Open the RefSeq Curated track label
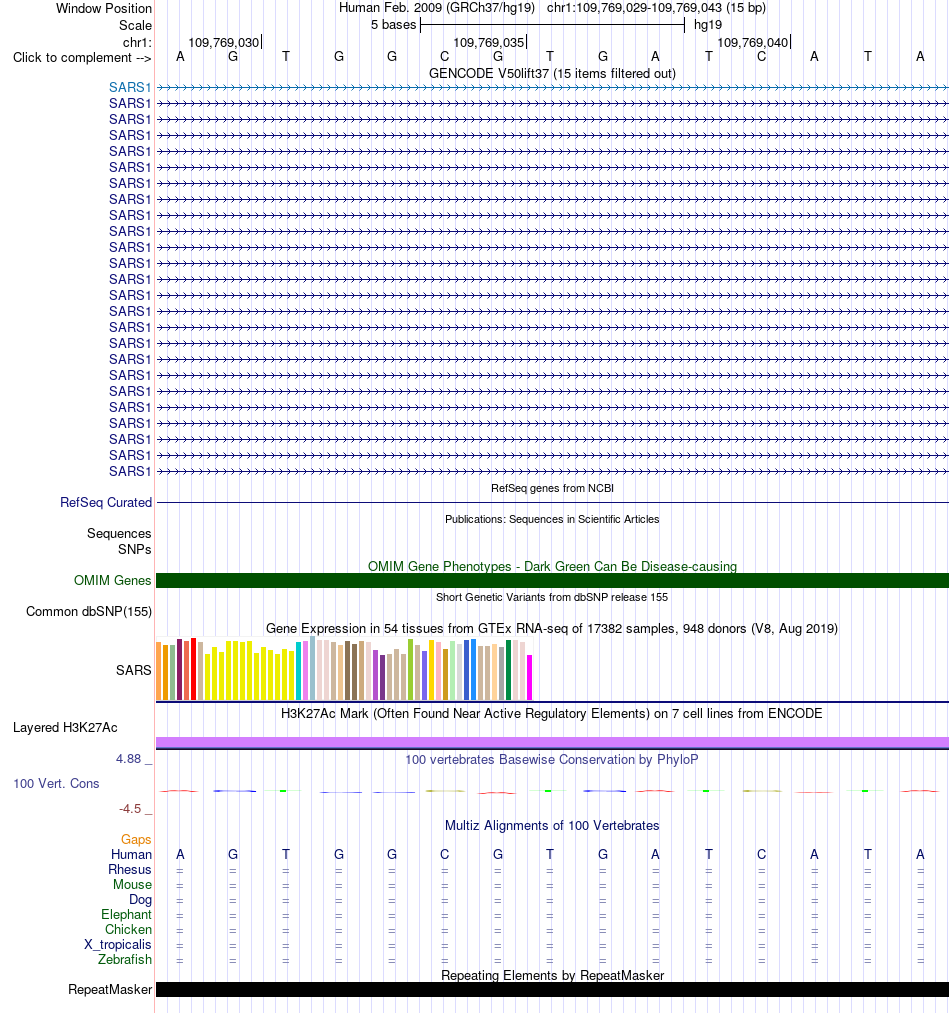This screenshot has width=950, height=1013. click(x=106, y=503)
